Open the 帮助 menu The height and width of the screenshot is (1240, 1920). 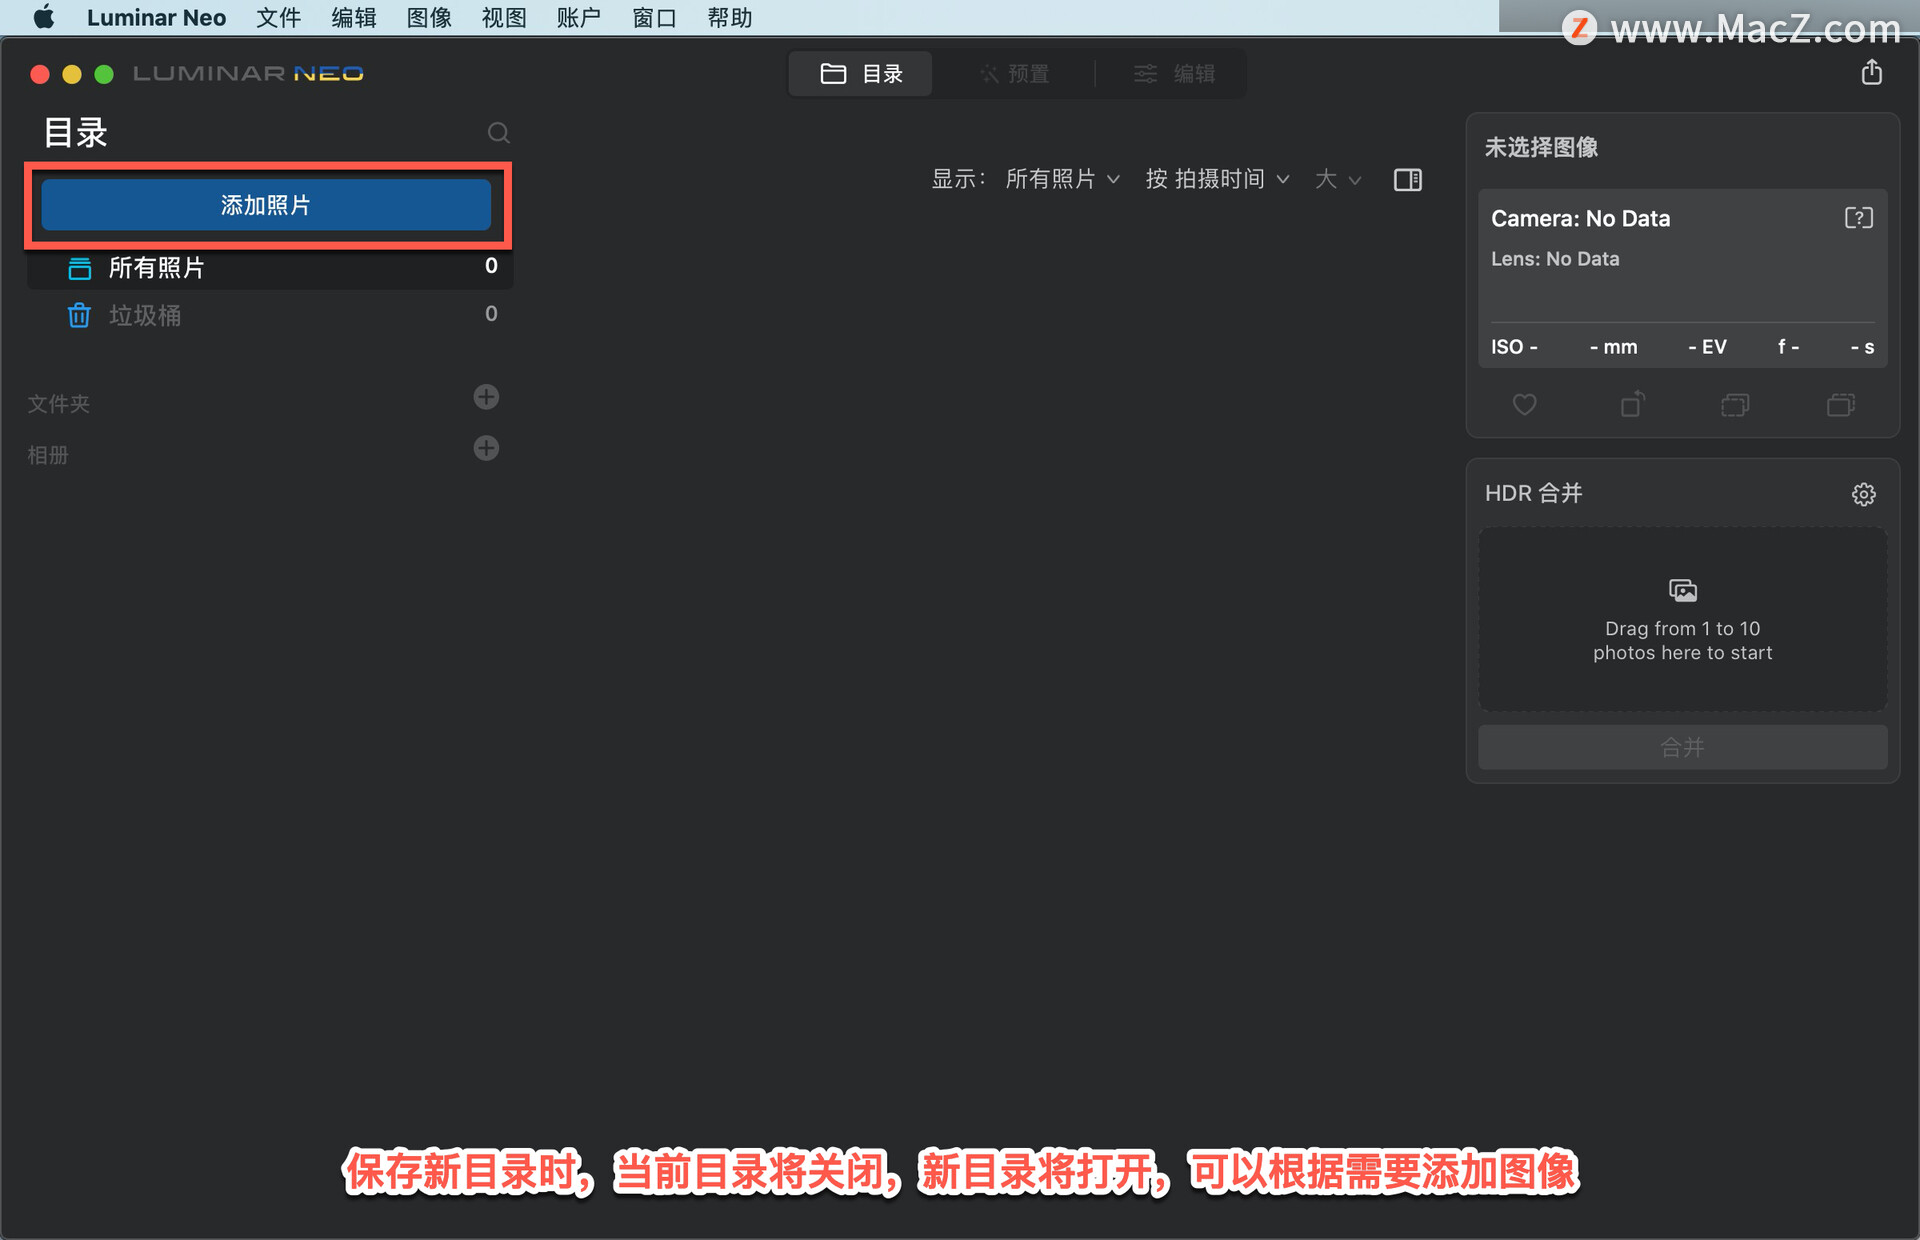730,18
